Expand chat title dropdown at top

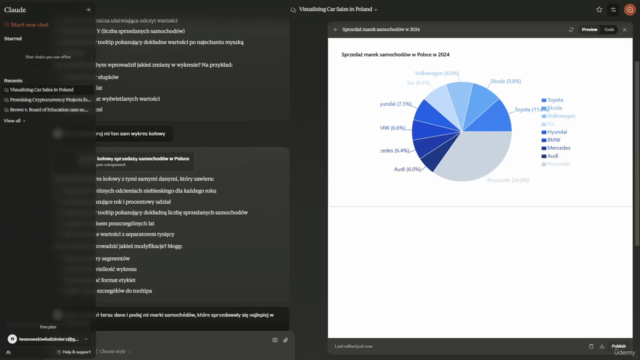click(x=376, y=9)
